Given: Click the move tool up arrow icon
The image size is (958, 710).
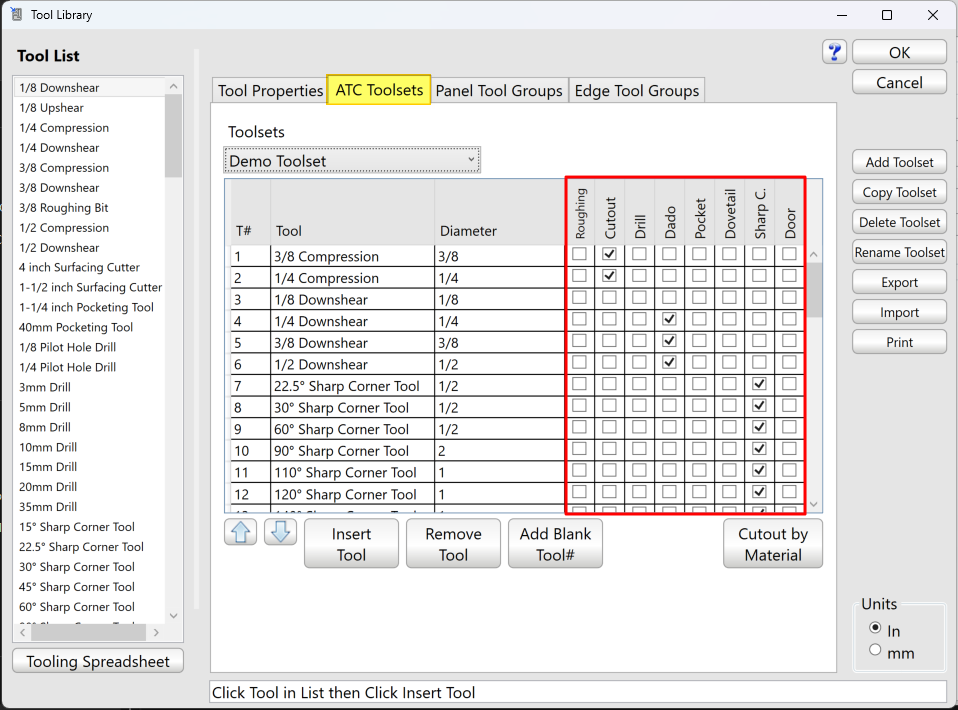Looking at the screenshot, I should [241, 532].
